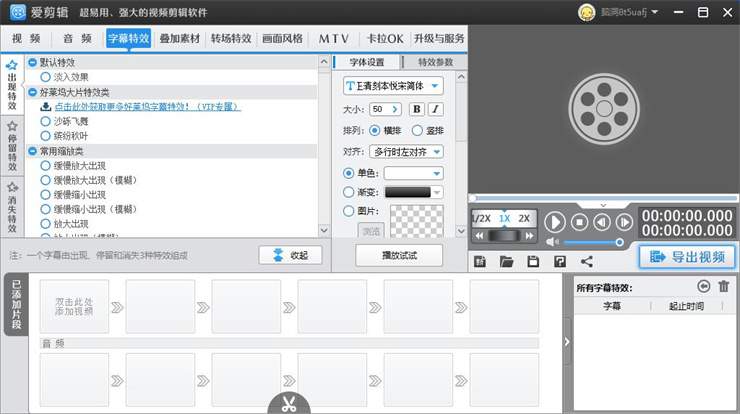
Task: Click the 收起 collapse button
Action: 291,255
